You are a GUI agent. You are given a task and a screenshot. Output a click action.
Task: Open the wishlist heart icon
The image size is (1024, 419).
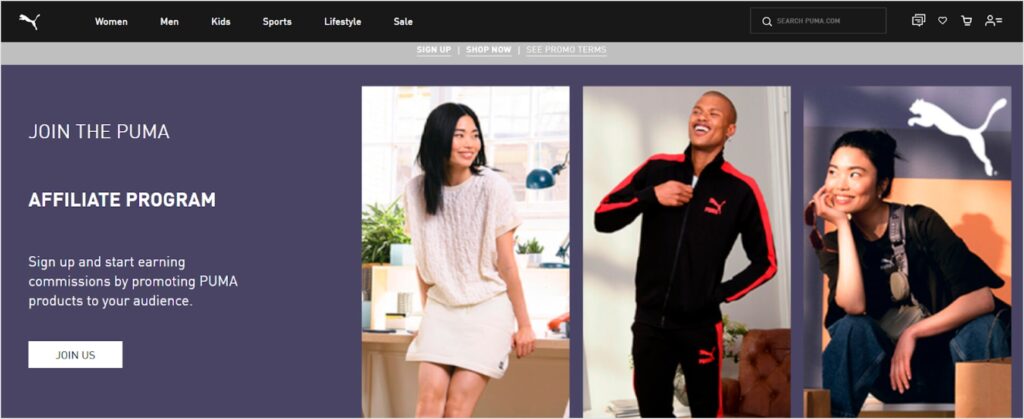pos(942,21)
